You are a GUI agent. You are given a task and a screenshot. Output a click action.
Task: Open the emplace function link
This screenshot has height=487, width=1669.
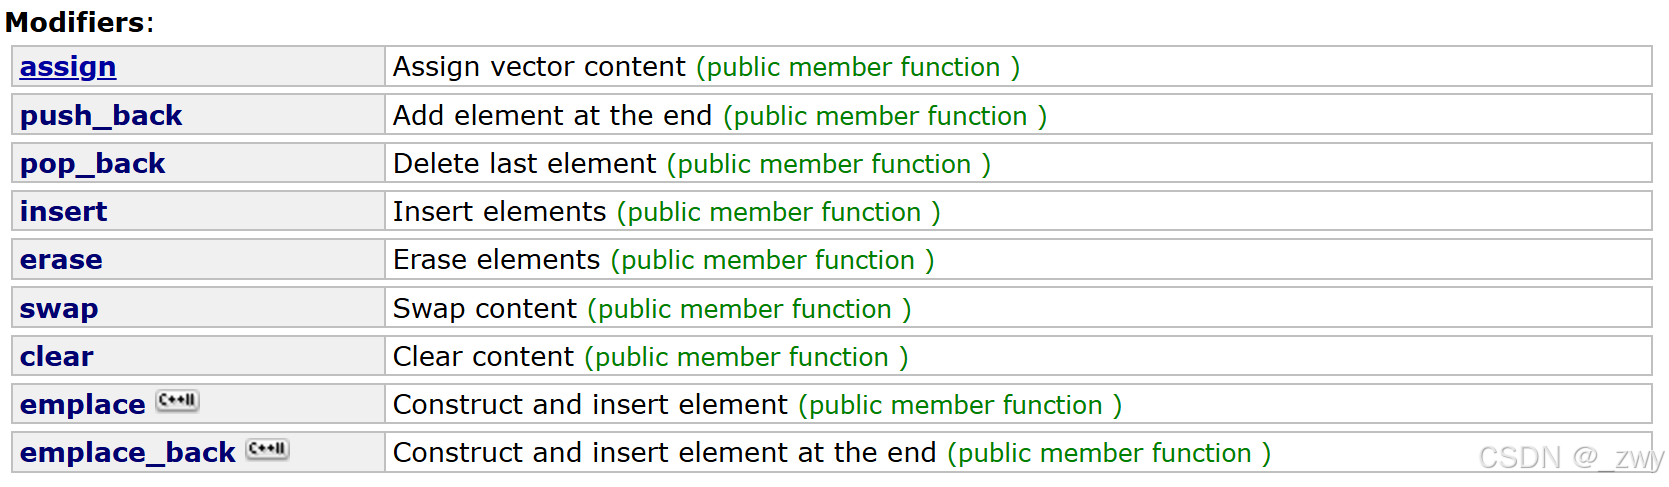pyautogui.click(x=82, y=405)
